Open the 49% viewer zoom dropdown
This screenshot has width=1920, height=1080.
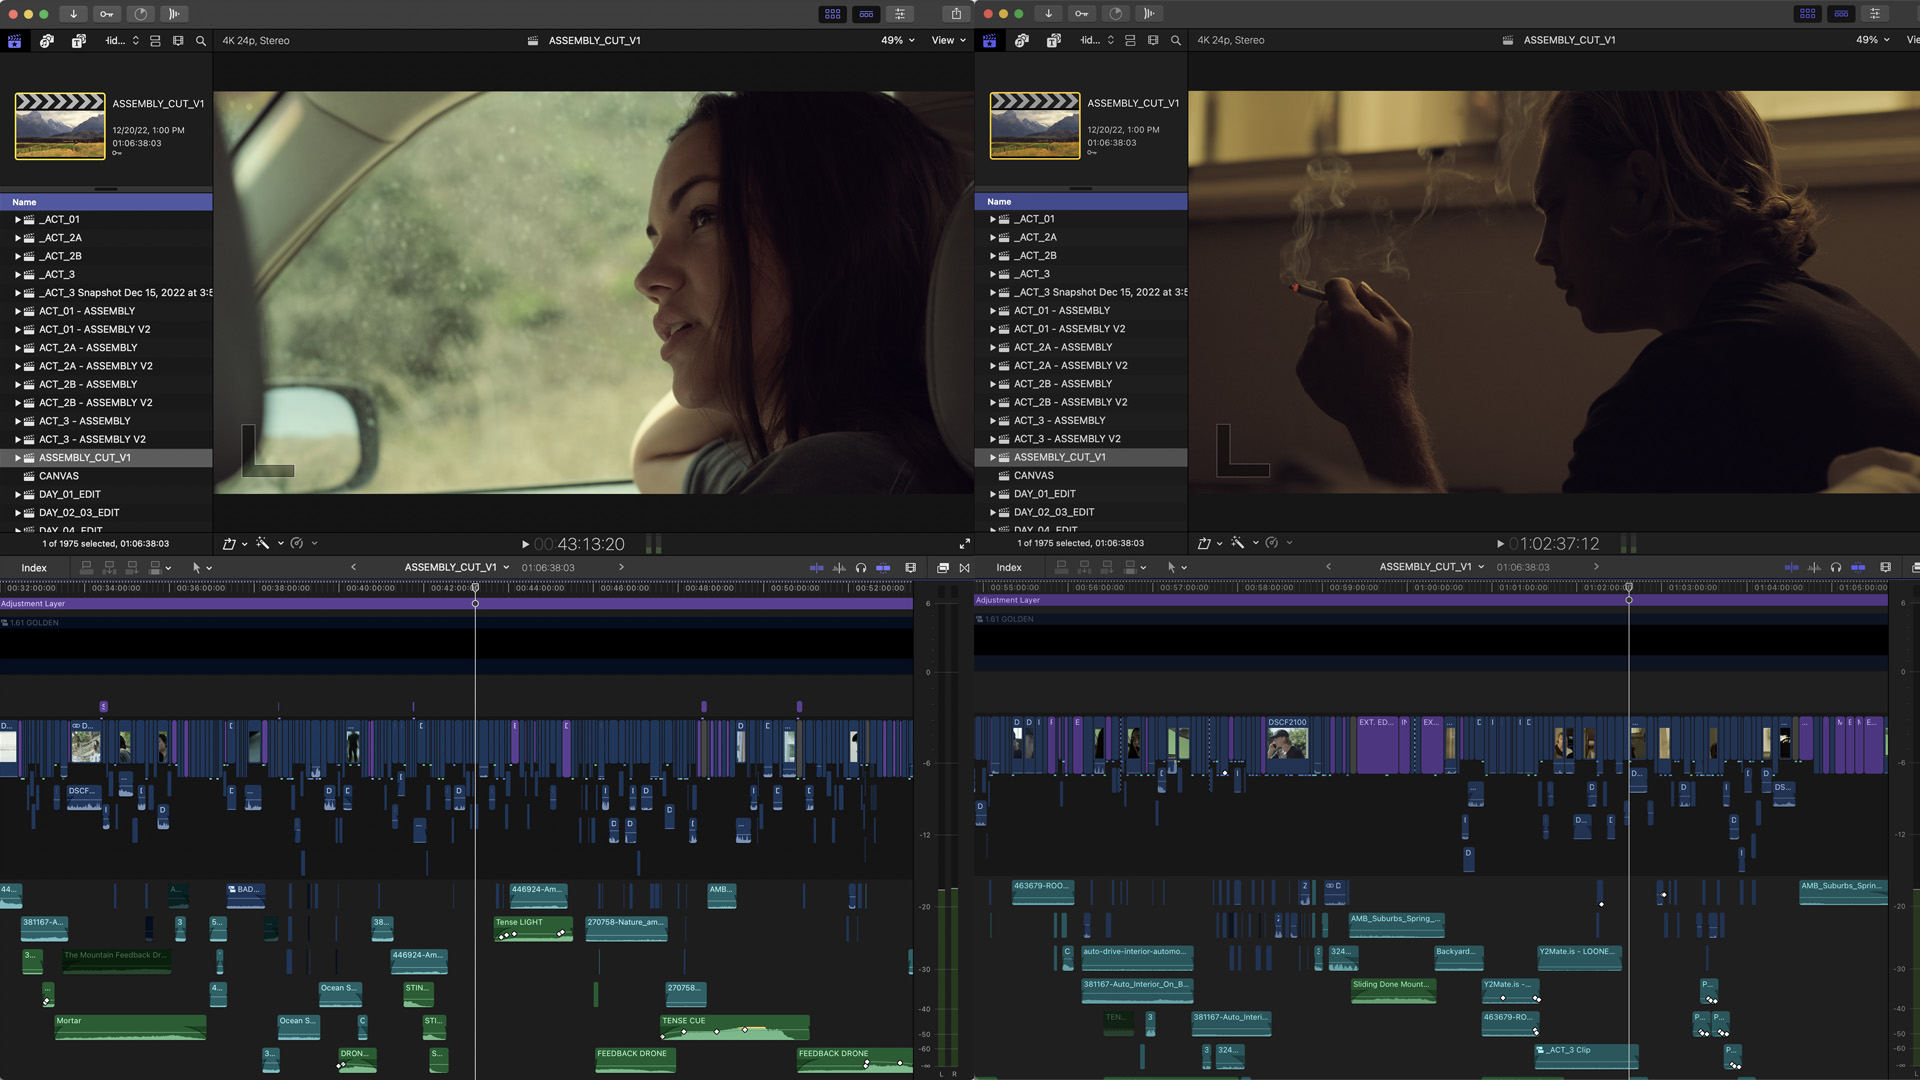(895, 40)
